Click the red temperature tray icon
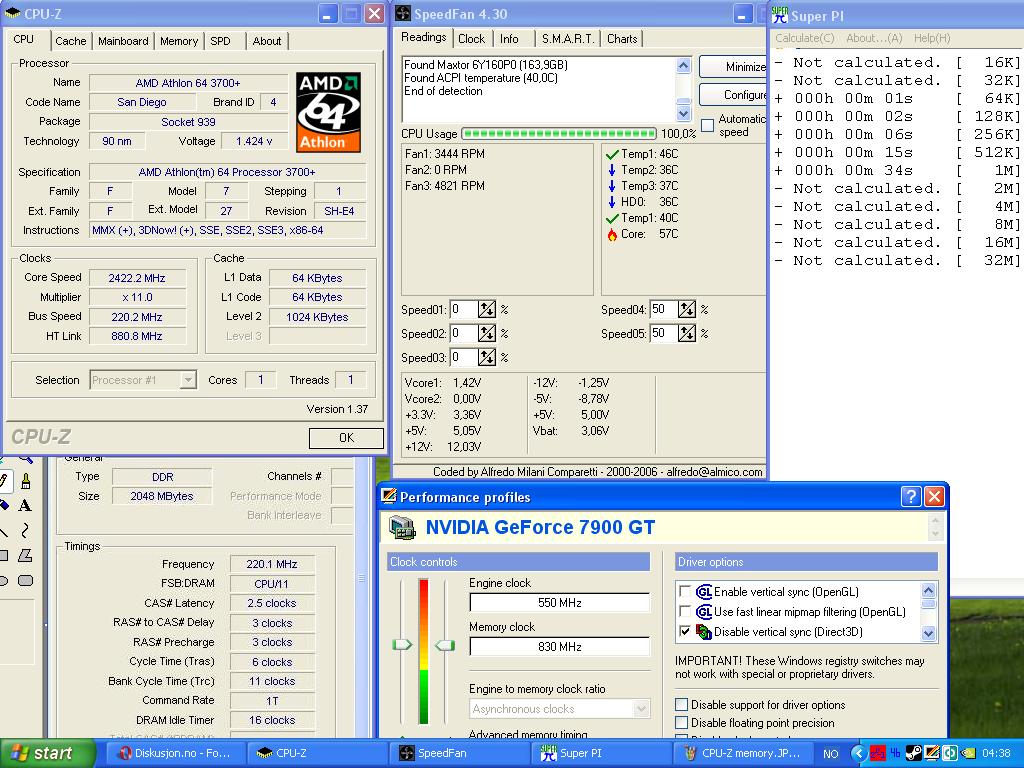Image resolution: width=1024 pixels, height=768 pixels. pos(877,754)
